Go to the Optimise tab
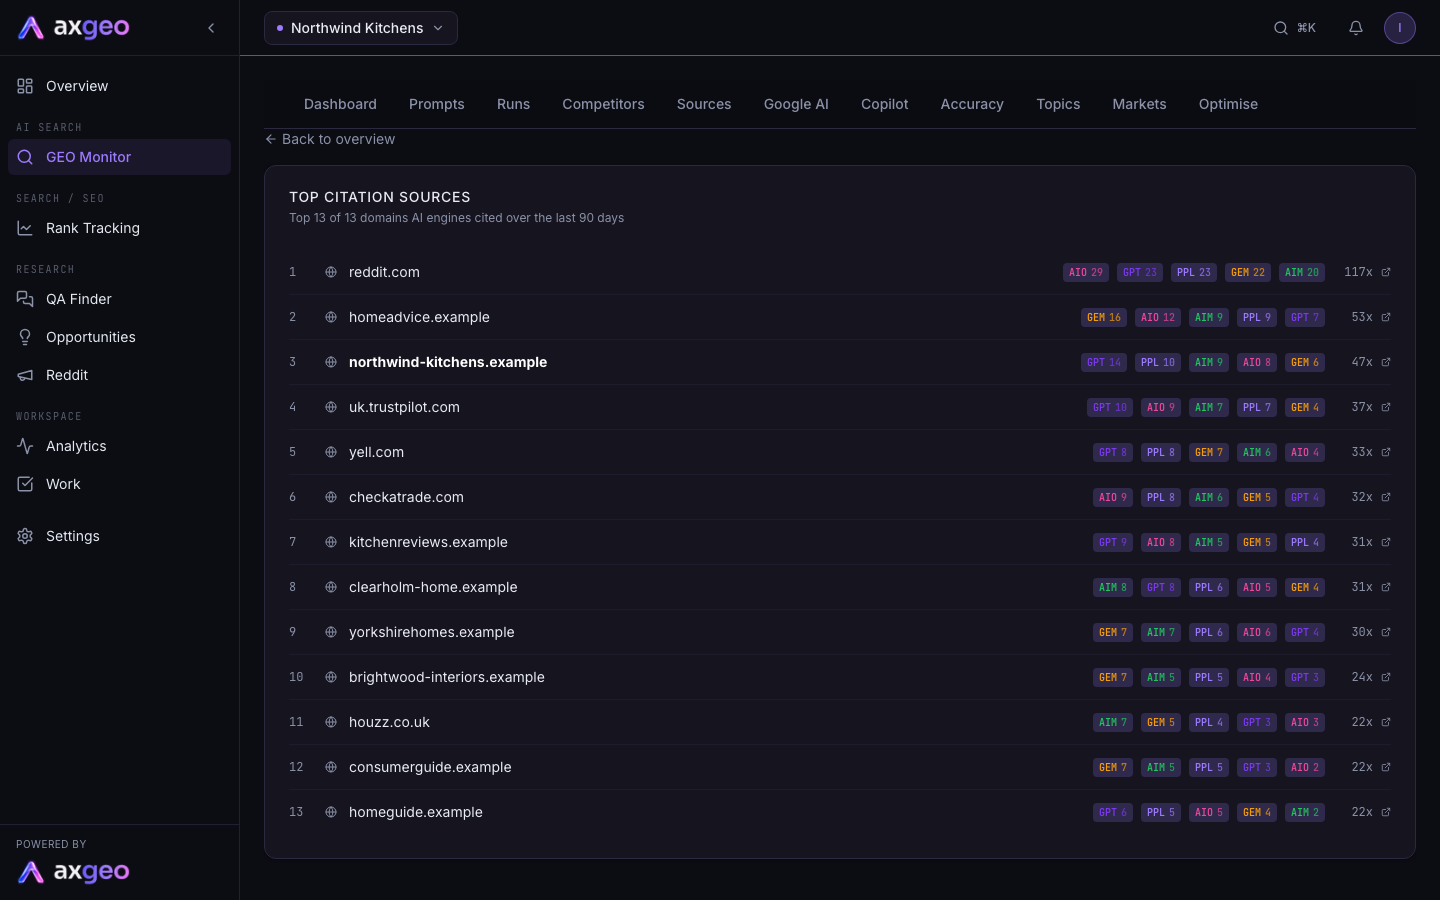Screen dimensions: 1440x900 coord(1228,104)
